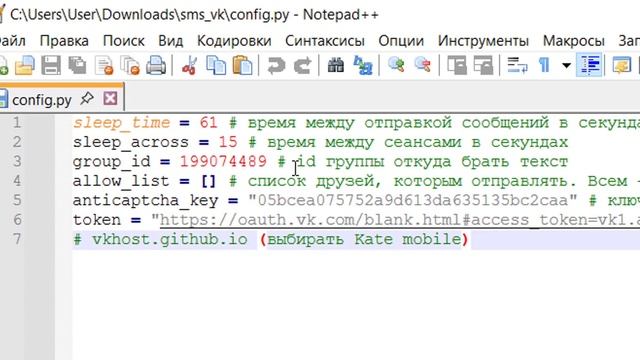This screenshot has width=640, height=360.
Task: Click the anticaptcha_key string value
Action: point(413,200)
